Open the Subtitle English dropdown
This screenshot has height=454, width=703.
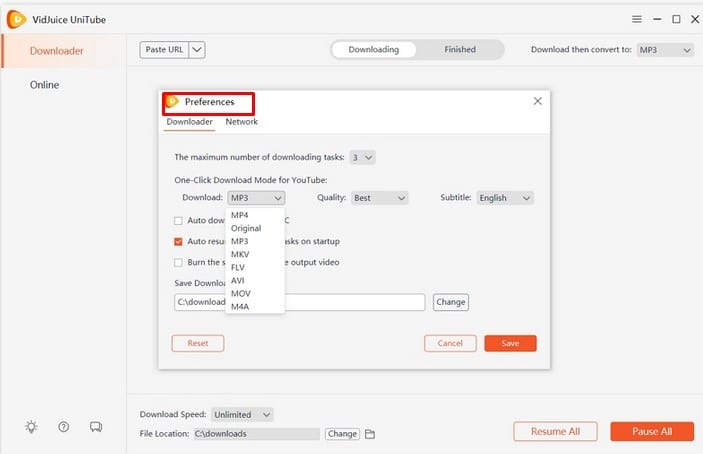(505, 198)
